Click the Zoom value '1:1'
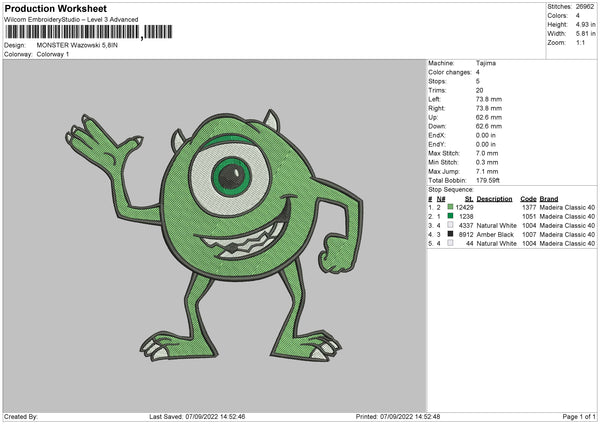This screenshot has width=600, height=424. coord(580,42)
